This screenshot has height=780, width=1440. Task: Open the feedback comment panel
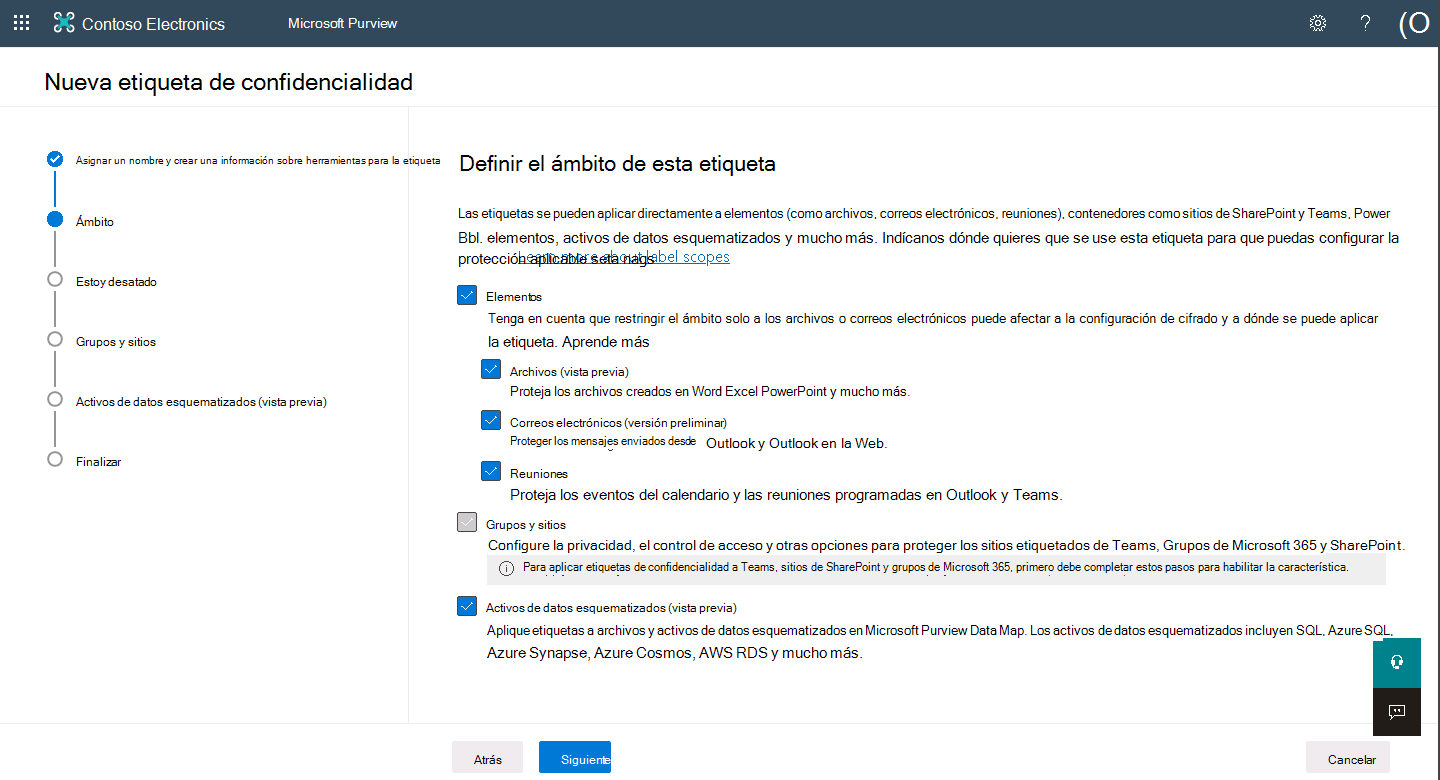(1396, 711)
